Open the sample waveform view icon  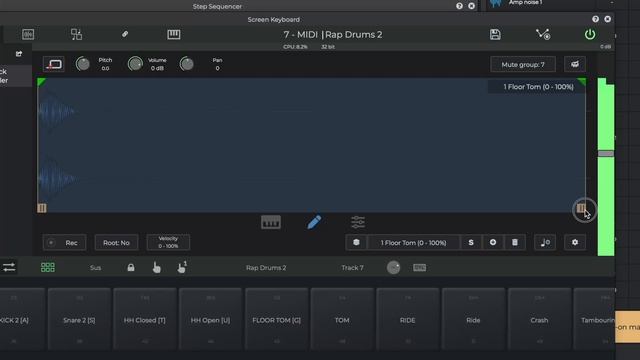click(28, 34)
